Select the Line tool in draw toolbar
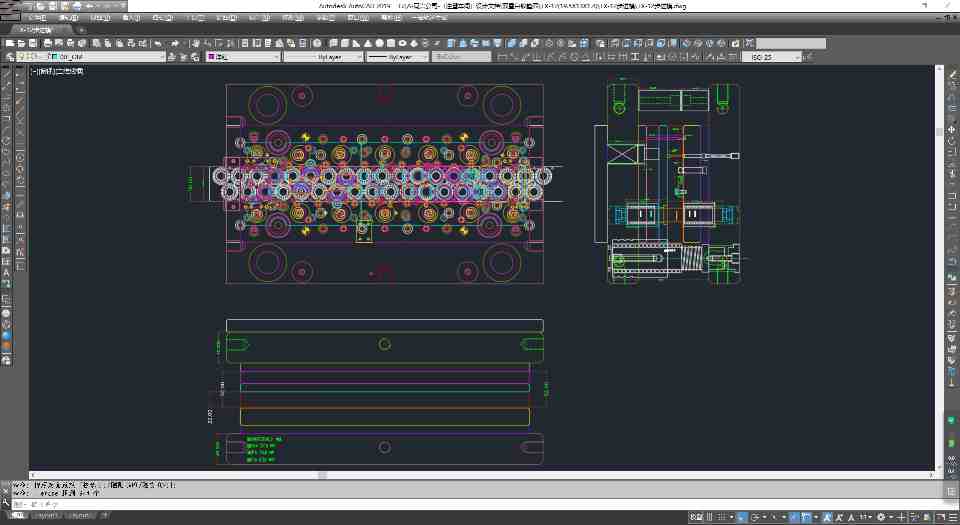 [x=7, y=74]
